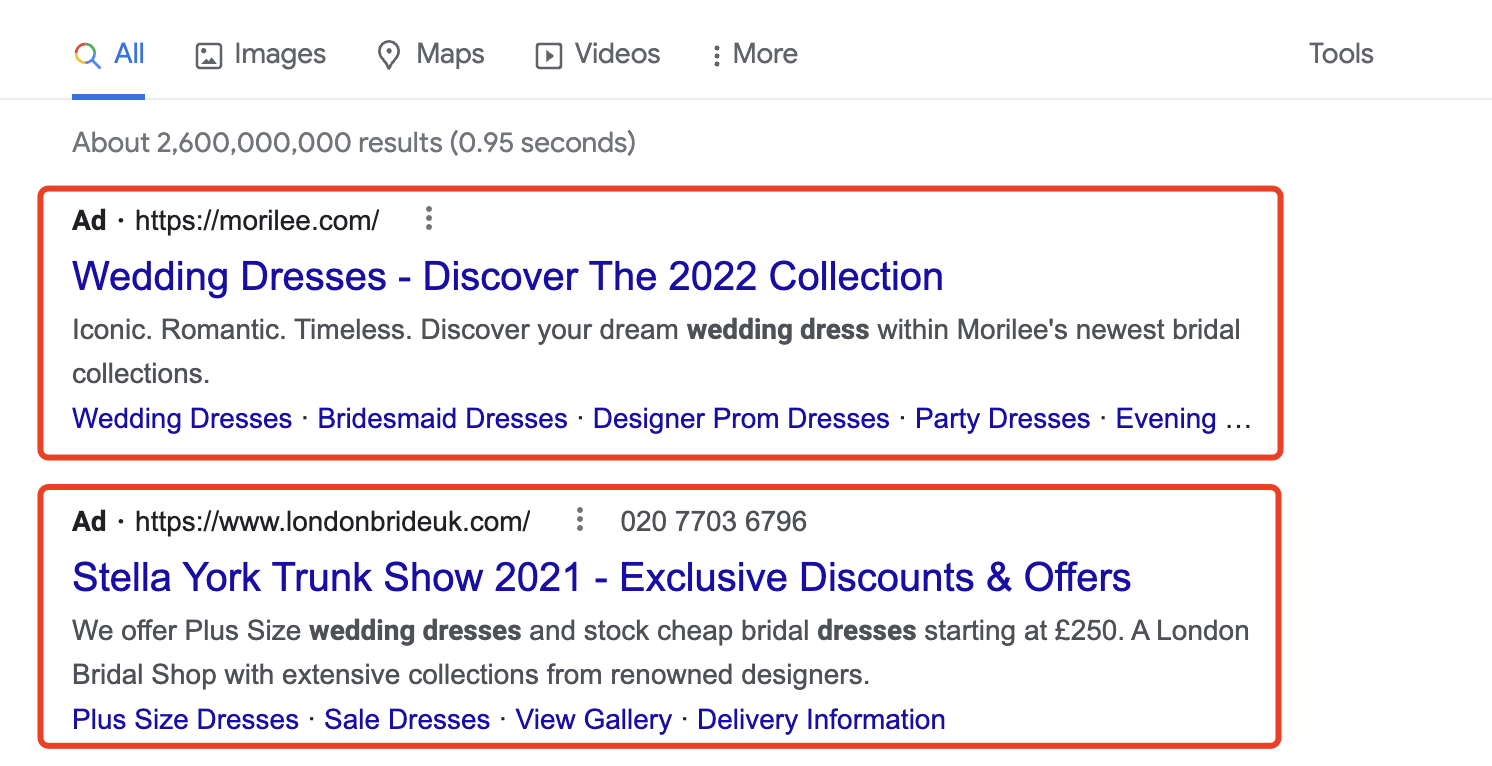Switch to the Videos tab
The width and height of the screenshot is (1492, 766).
coord(598,54)
